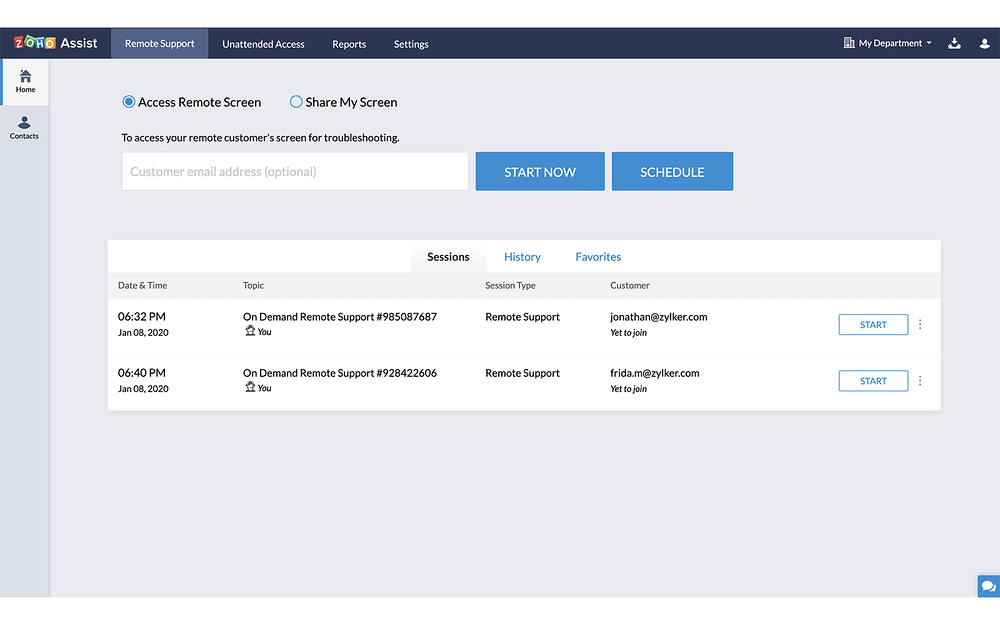
Task: Click Yet to join under jonathan@zylker.com
Action: click(x=628, y=332)
